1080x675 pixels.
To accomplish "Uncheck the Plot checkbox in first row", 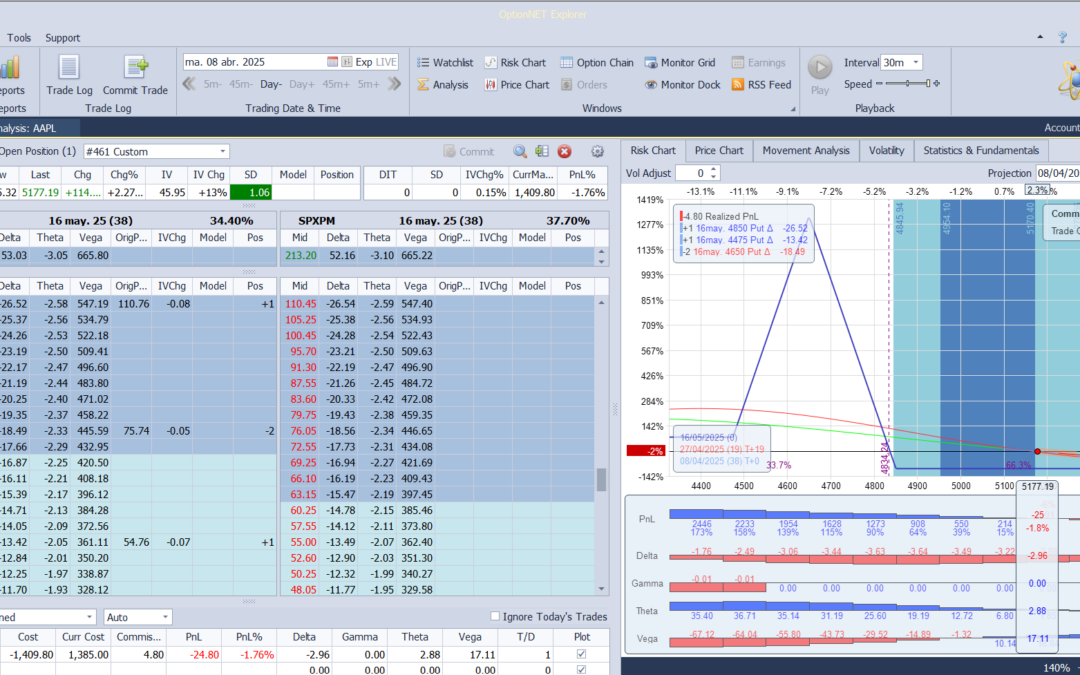I will tap(583, 654).
